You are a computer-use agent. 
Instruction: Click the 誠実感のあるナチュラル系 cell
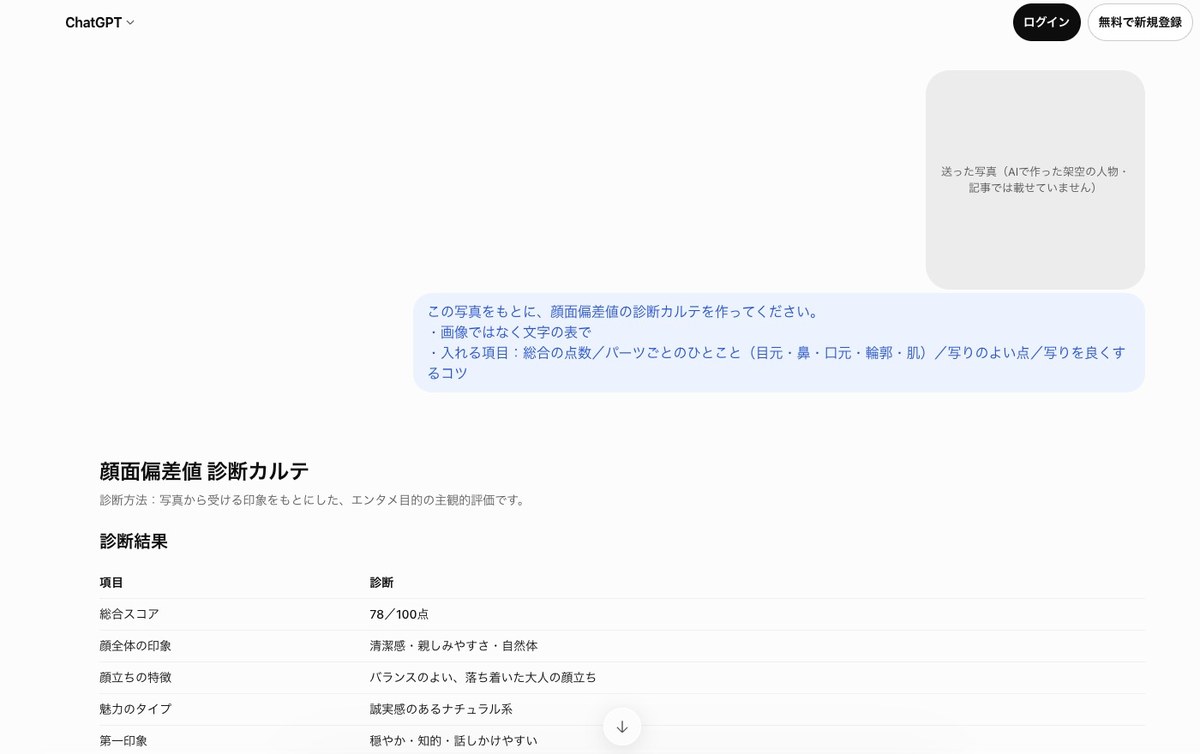click(441, 709)
